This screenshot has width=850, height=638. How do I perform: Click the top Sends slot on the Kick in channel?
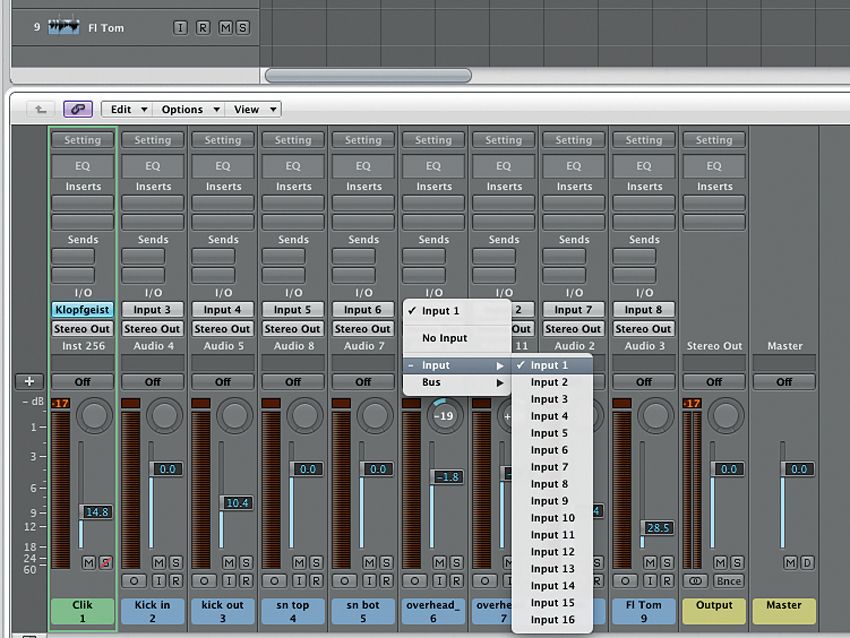[x=152, y=257]
